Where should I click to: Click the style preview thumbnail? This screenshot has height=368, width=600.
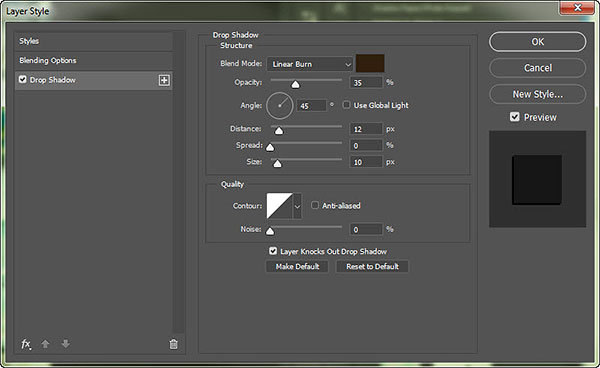[537, 179]
